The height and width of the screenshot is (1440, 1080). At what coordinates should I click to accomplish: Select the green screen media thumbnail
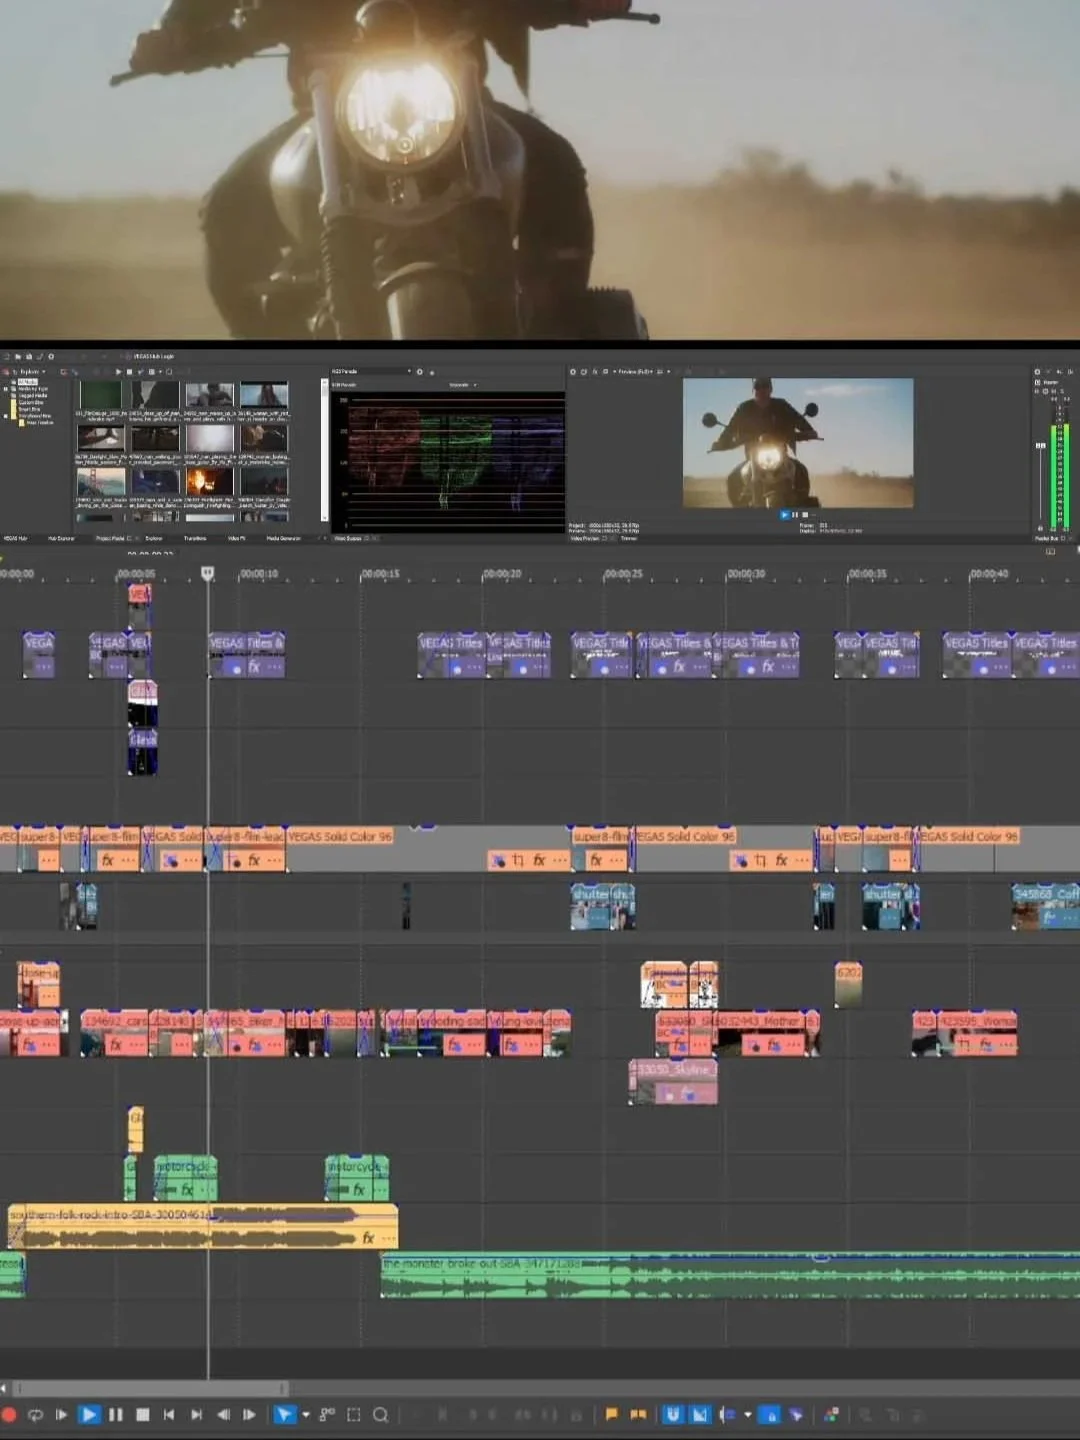pyautogui.click(x=101, y=395)
